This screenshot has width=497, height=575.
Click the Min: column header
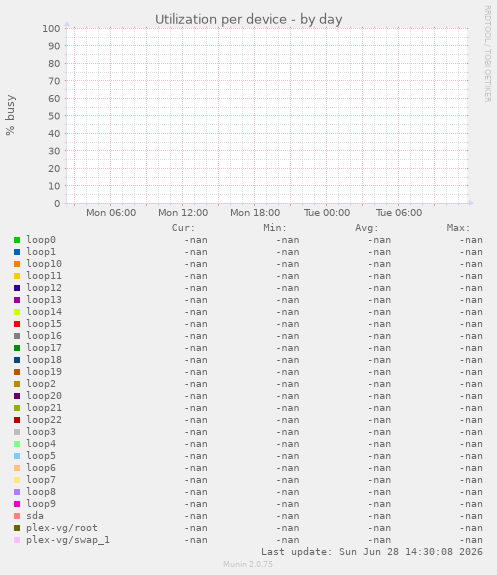pyautogui.click(x=275, y=228)
